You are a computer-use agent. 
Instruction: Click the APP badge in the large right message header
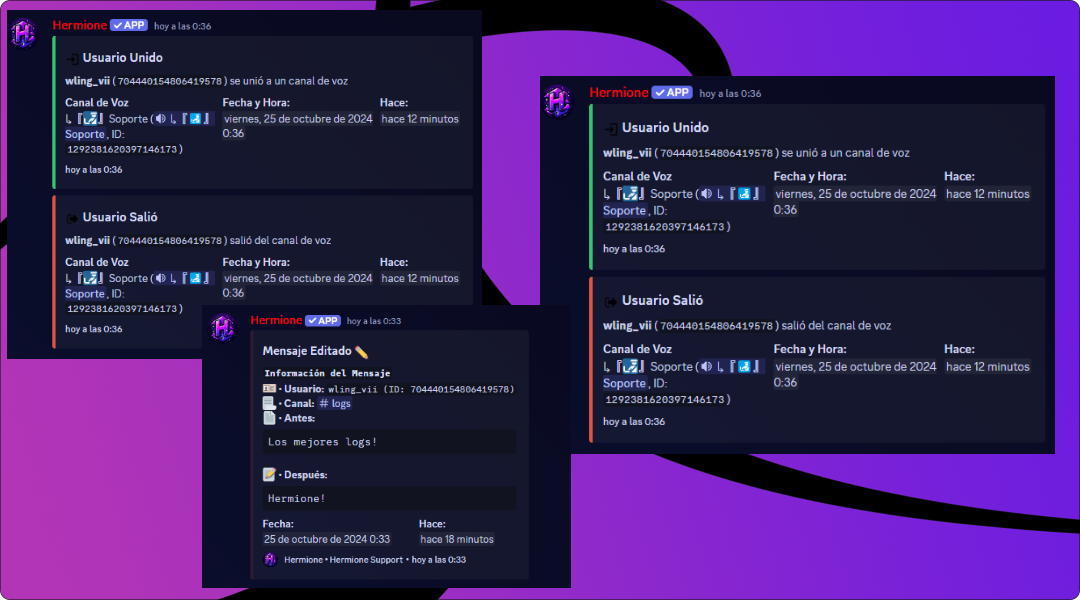pos(672,92)
